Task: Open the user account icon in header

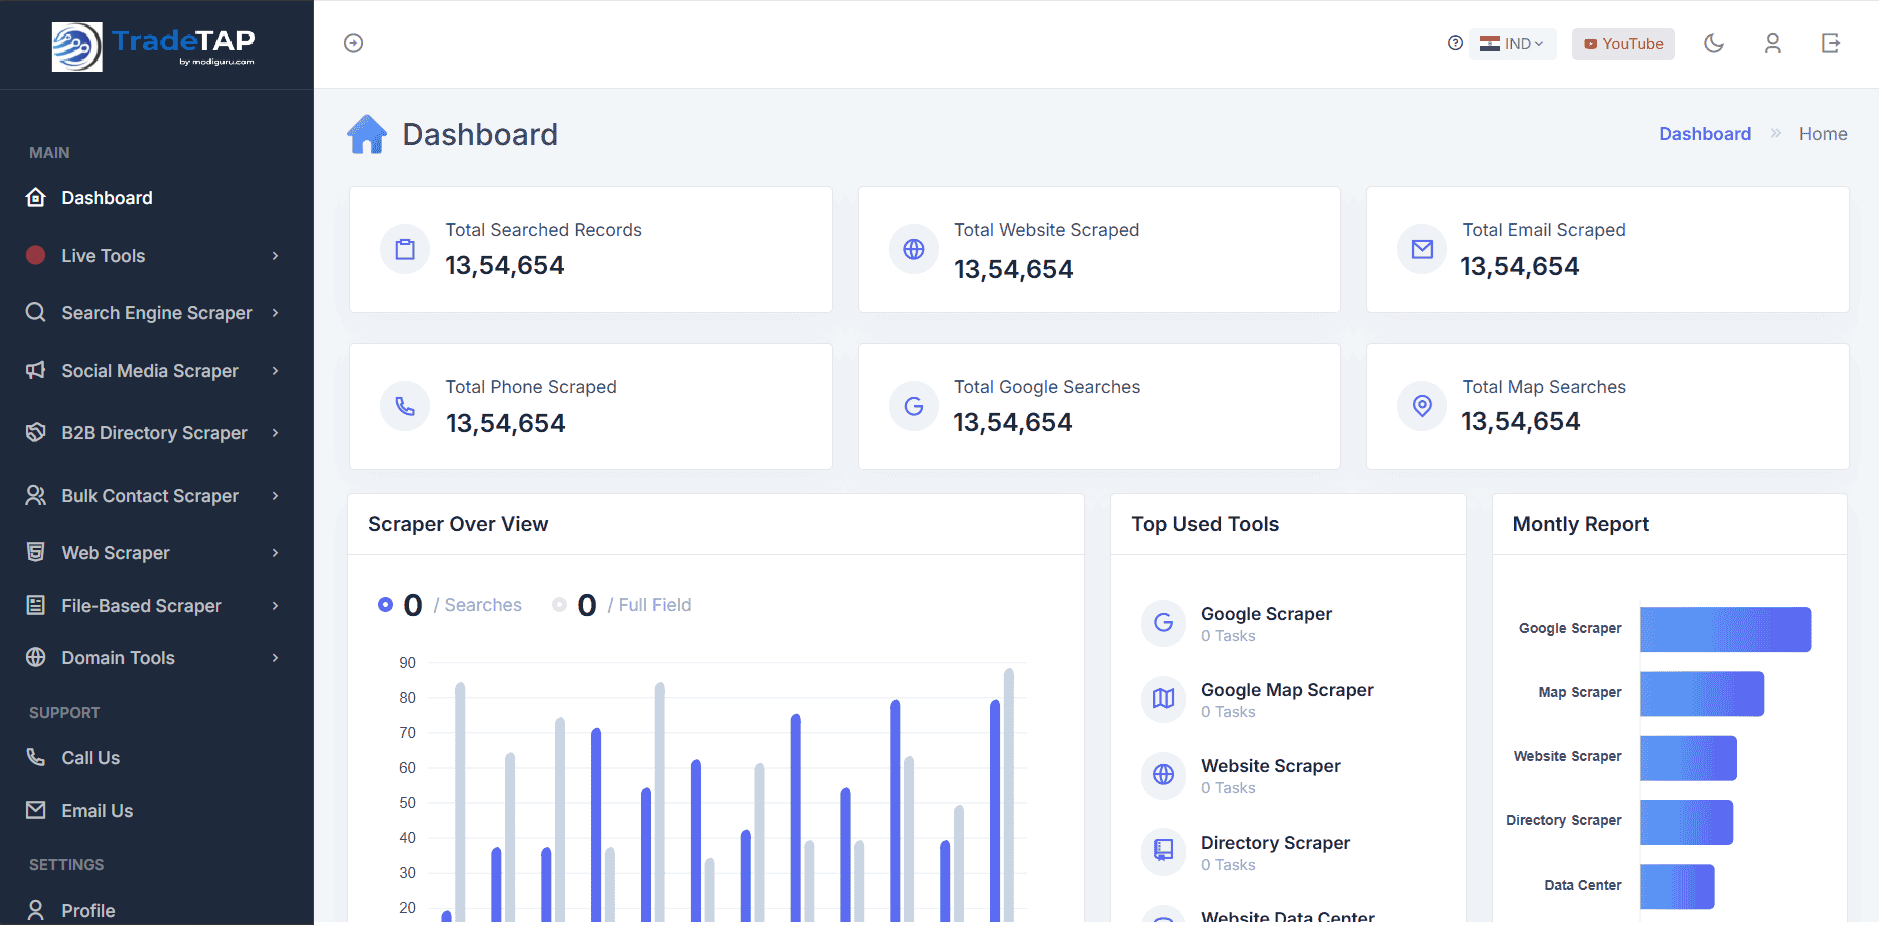Action: pyautogui.click(x=1773, y=43)
